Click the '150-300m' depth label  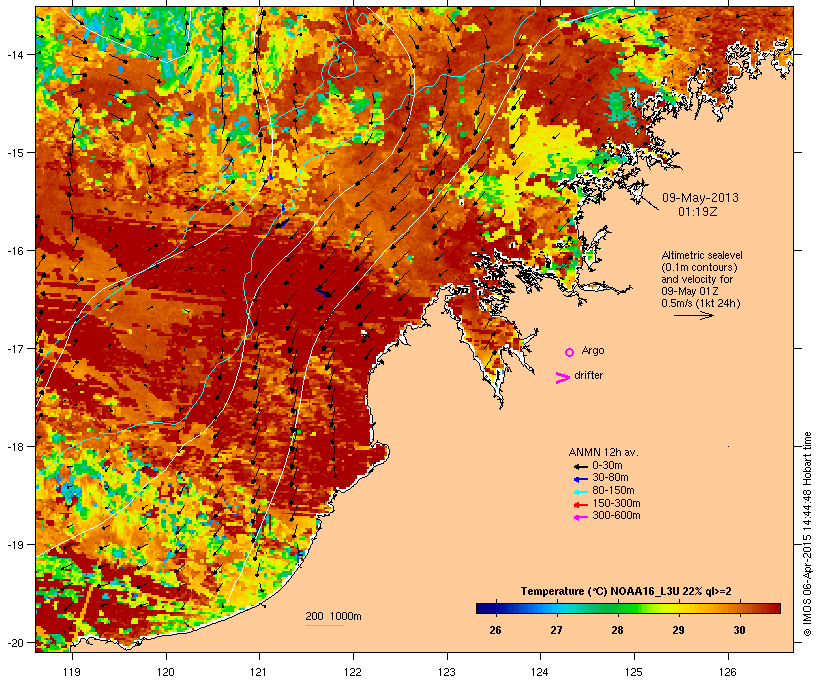[616, 503]
